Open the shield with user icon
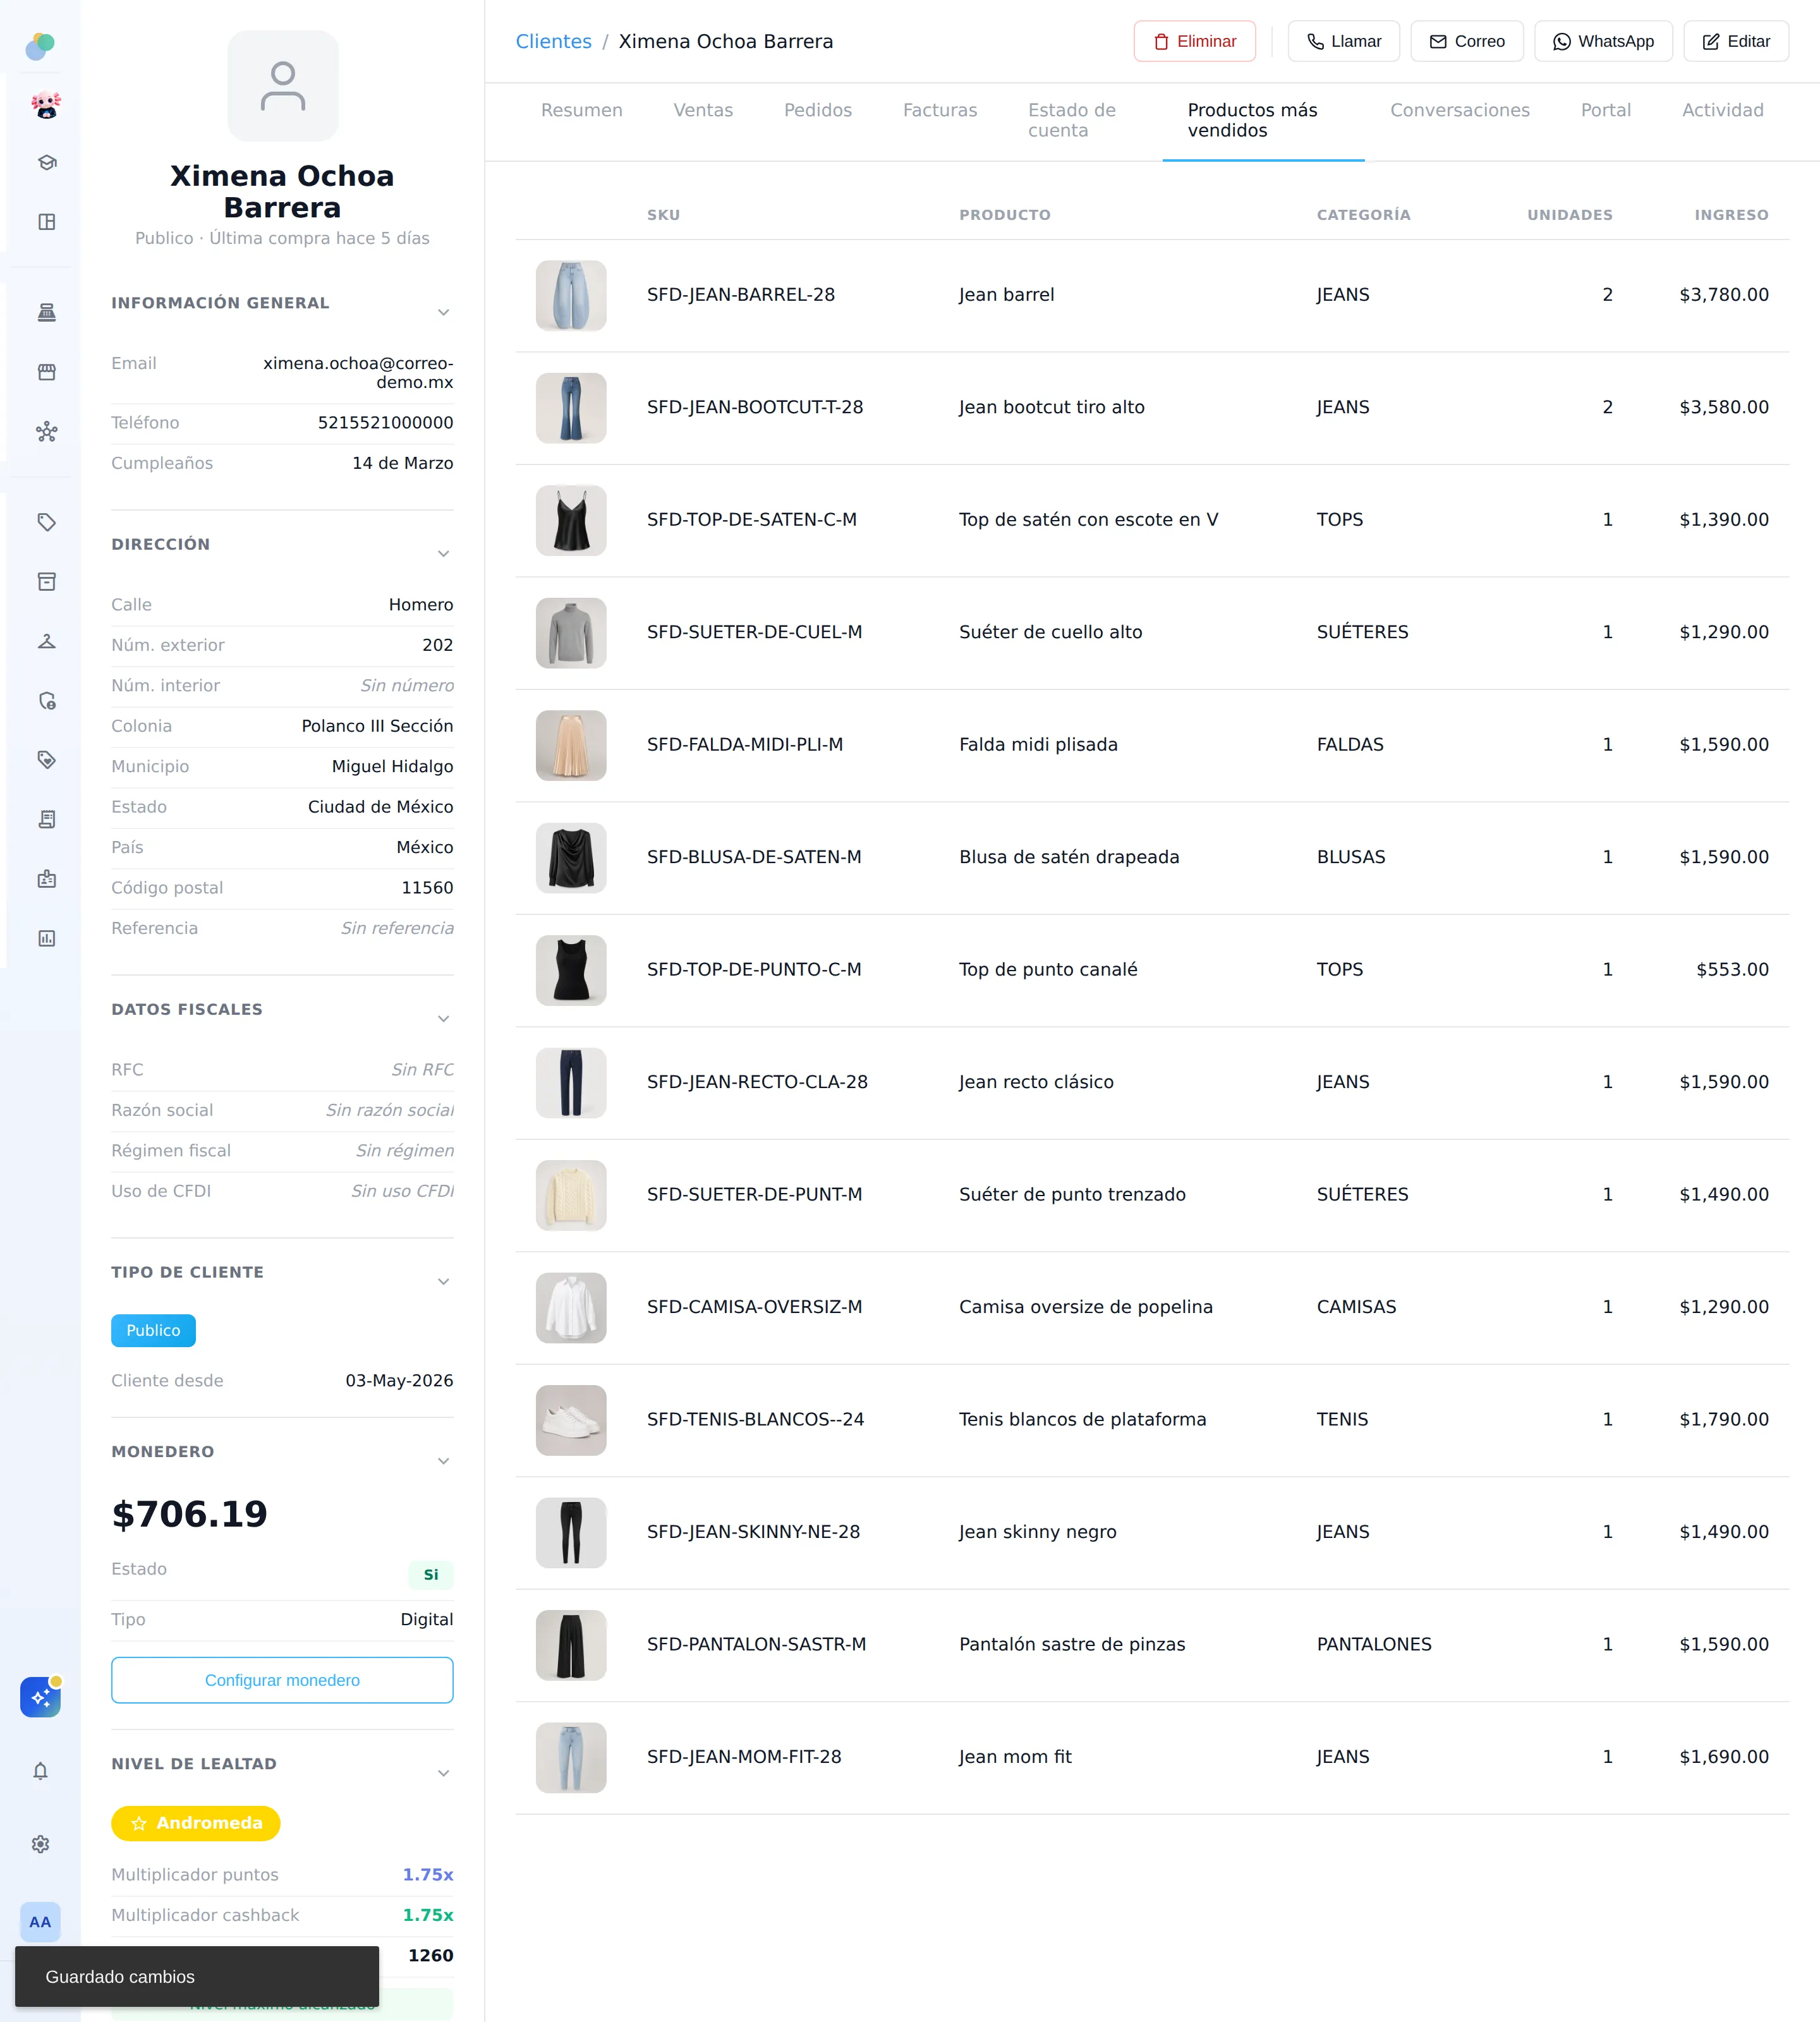The height and width of the screenshot is (2022, 1820). point(46,701)
